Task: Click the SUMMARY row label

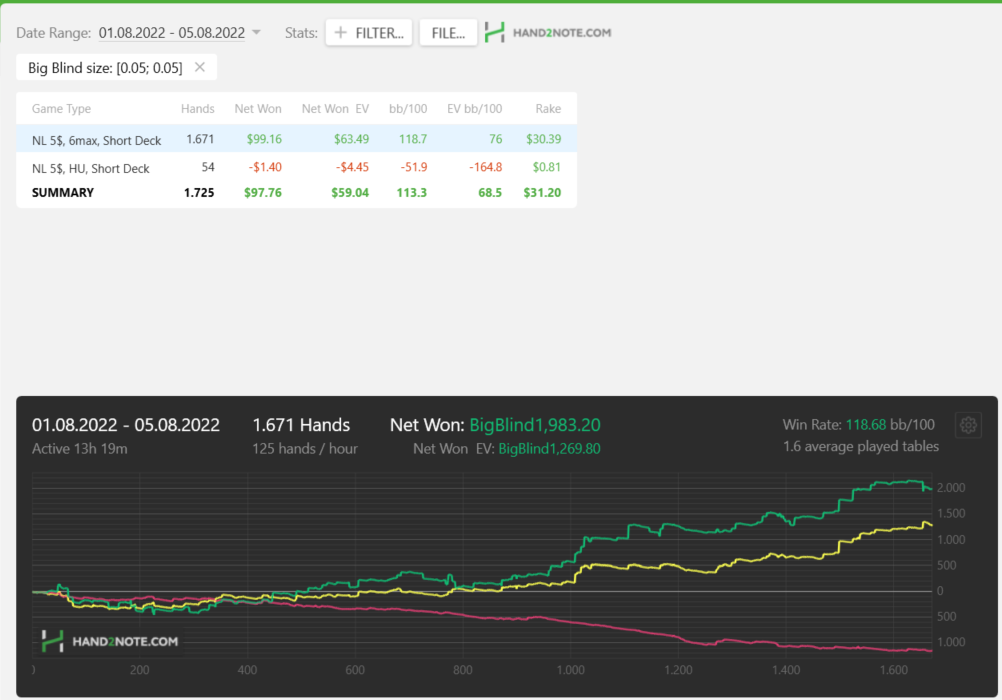Action: (63, 192)
